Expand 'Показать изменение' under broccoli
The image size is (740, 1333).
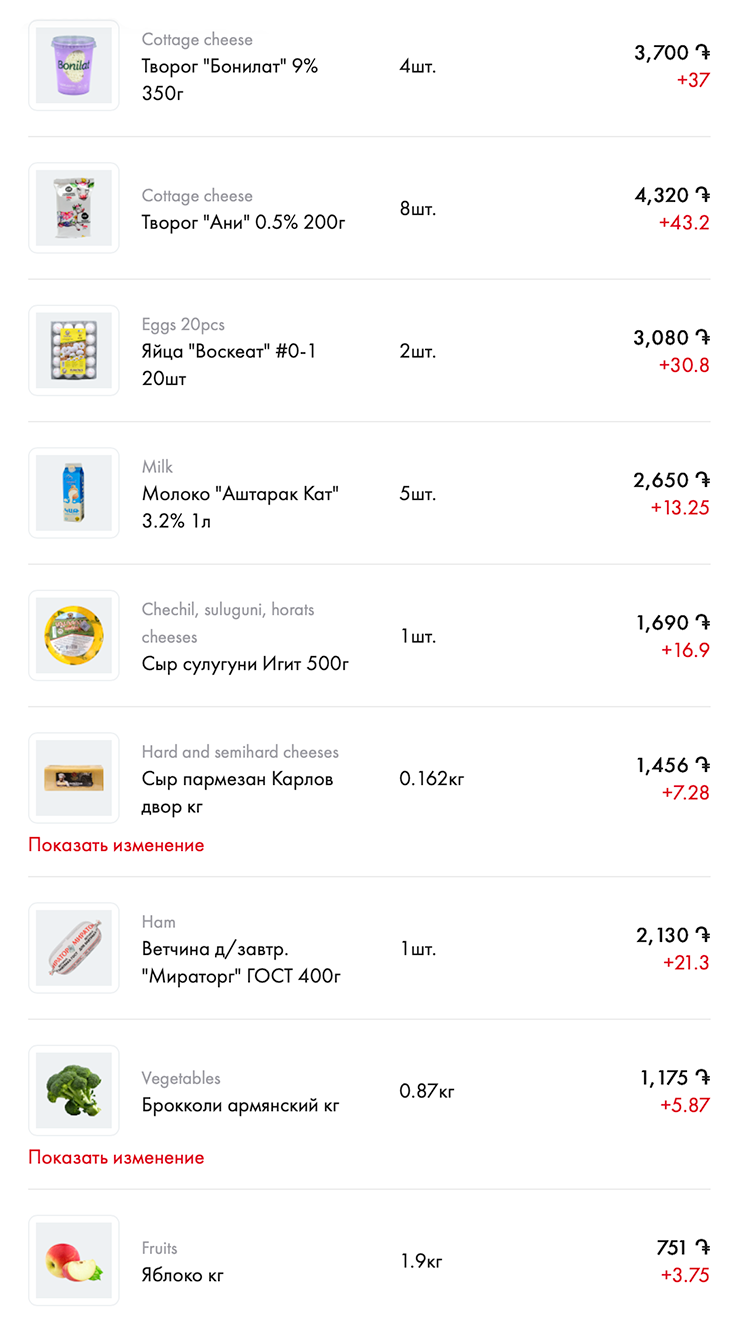[x=116, y=1157]
